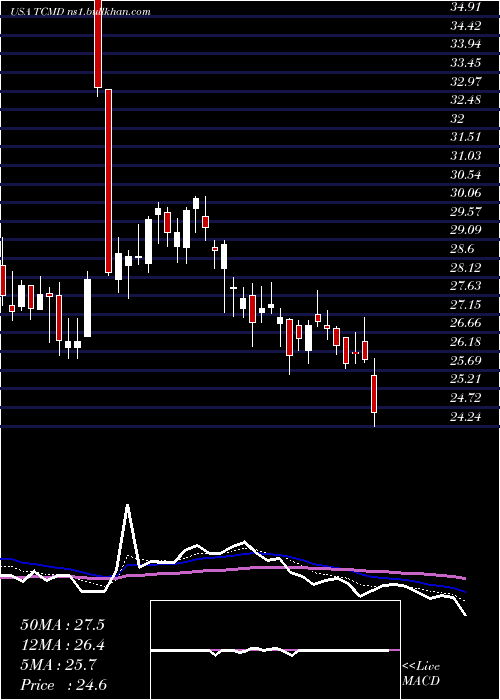This screenshot has height=700, width=500.
Task: Click the 31.51 price axis label
Action: (x=465, y=137)
